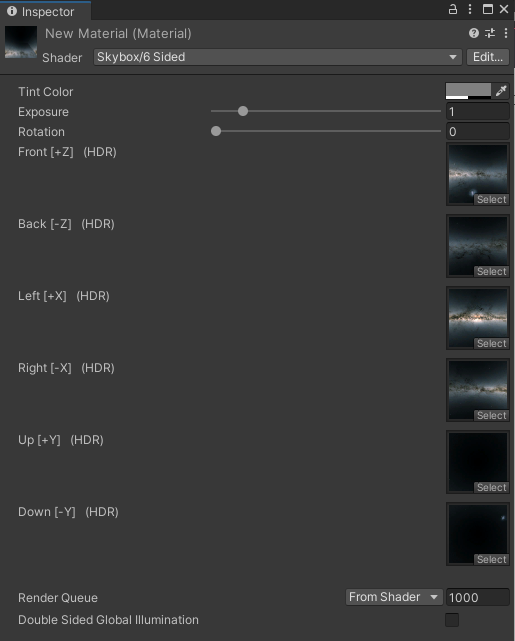The height and width of the screenshot is (641, 515).
Task: Click the Exposure slider handle
Action: coord(243,111)
